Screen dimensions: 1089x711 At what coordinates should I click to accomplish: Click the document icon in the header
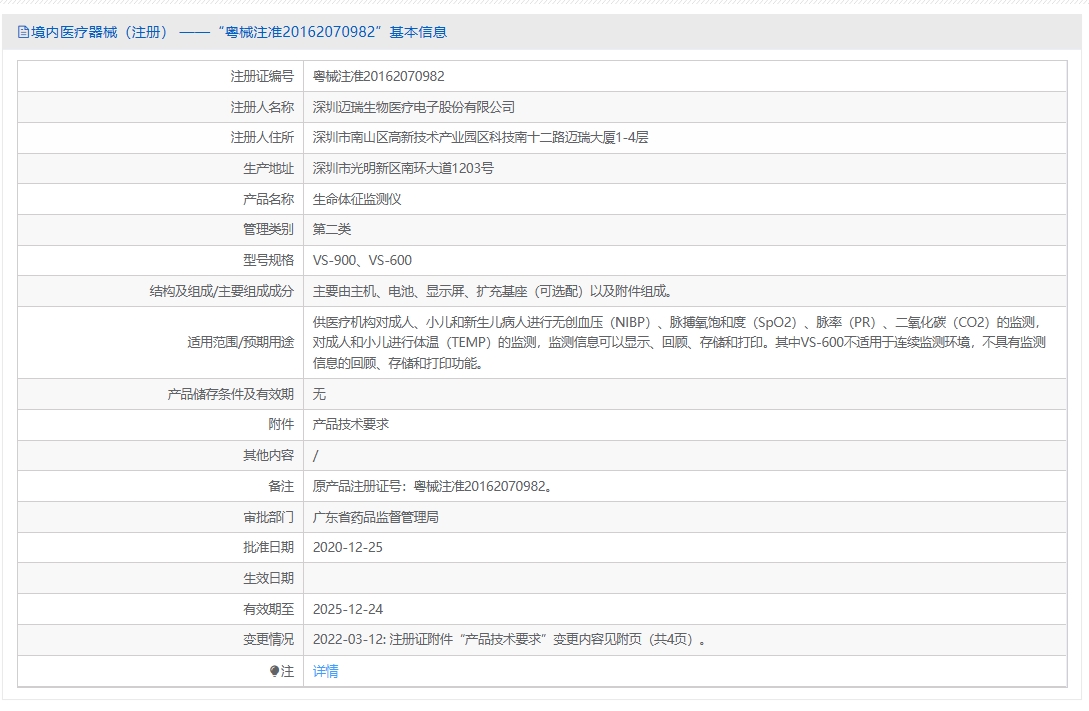click(x=23, y=32)
